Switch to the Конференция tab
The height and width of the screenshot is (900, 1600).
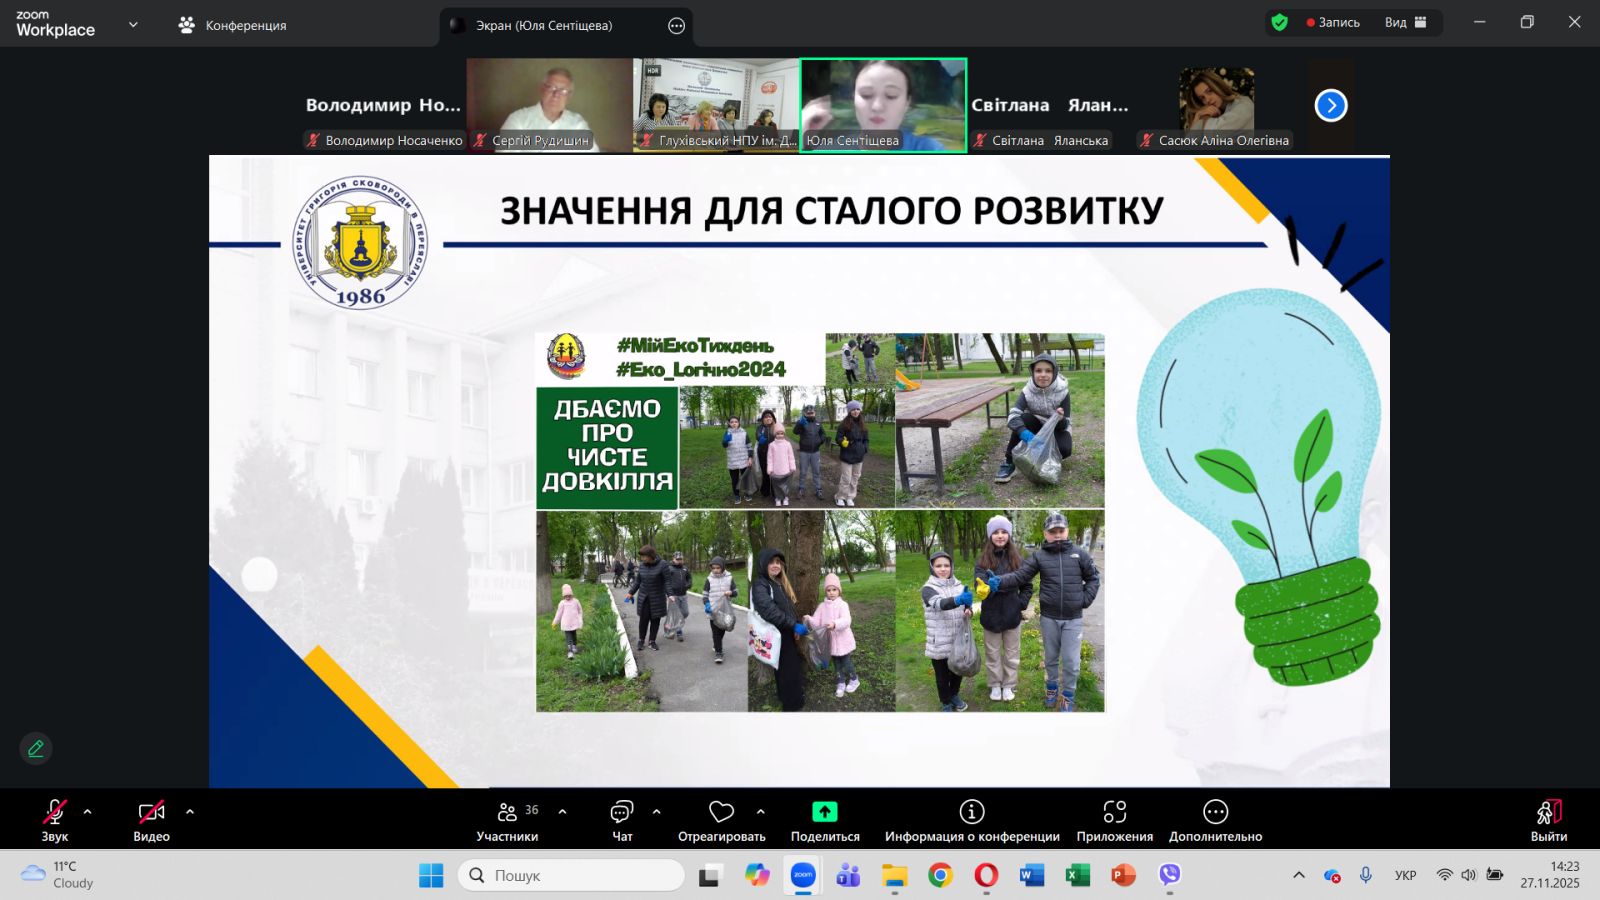click(233, 25)
